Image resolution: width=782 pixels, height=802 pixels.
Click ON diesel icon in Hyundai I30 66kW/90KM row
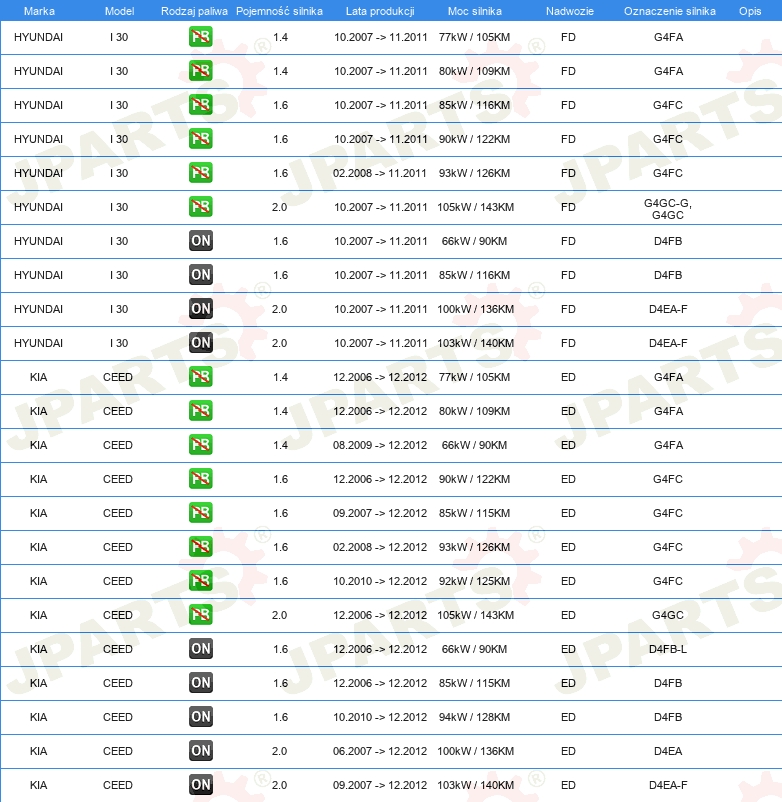click(x=200, y=240)
